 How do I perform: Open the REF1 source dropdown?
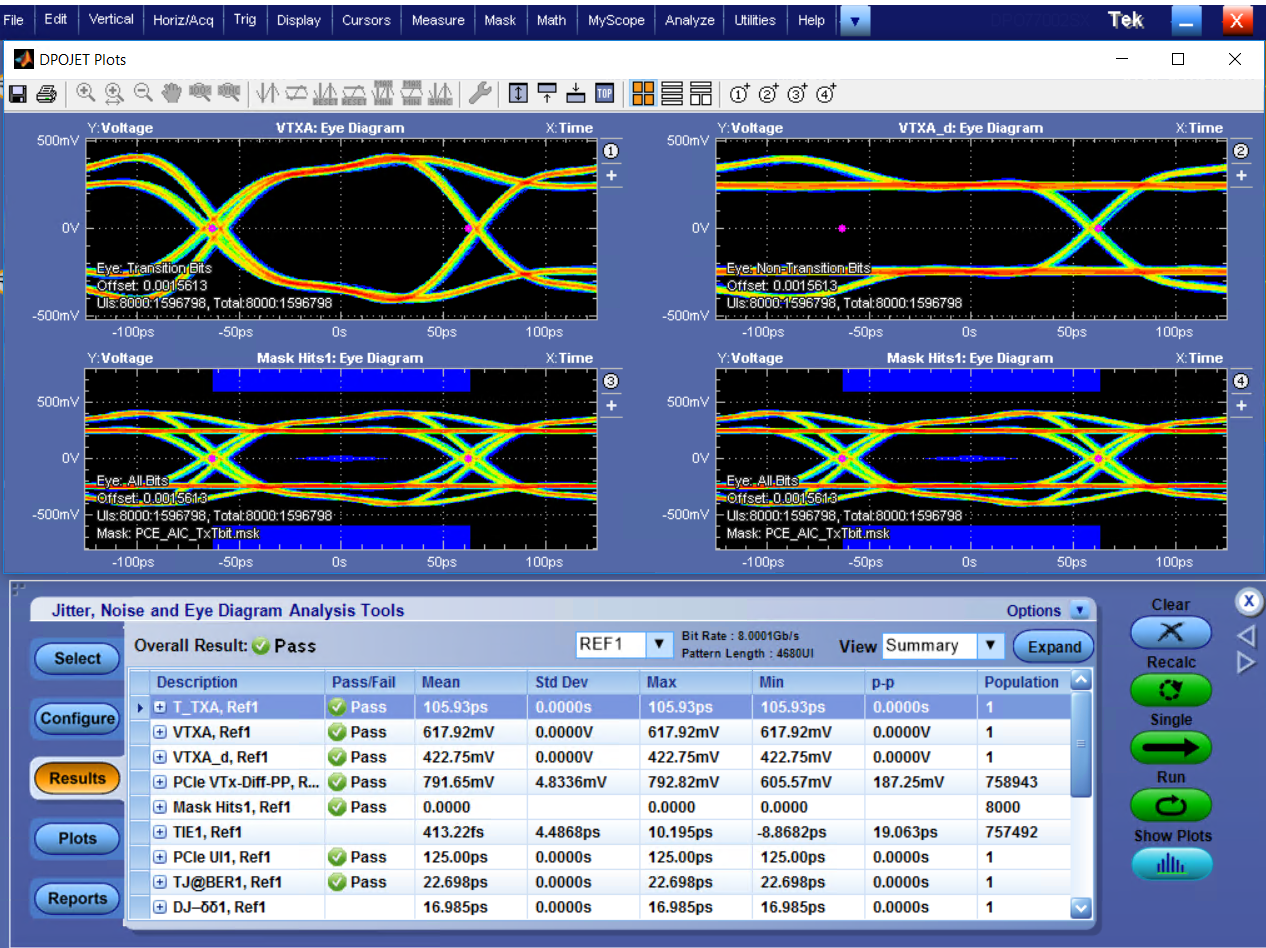(659, 645)
